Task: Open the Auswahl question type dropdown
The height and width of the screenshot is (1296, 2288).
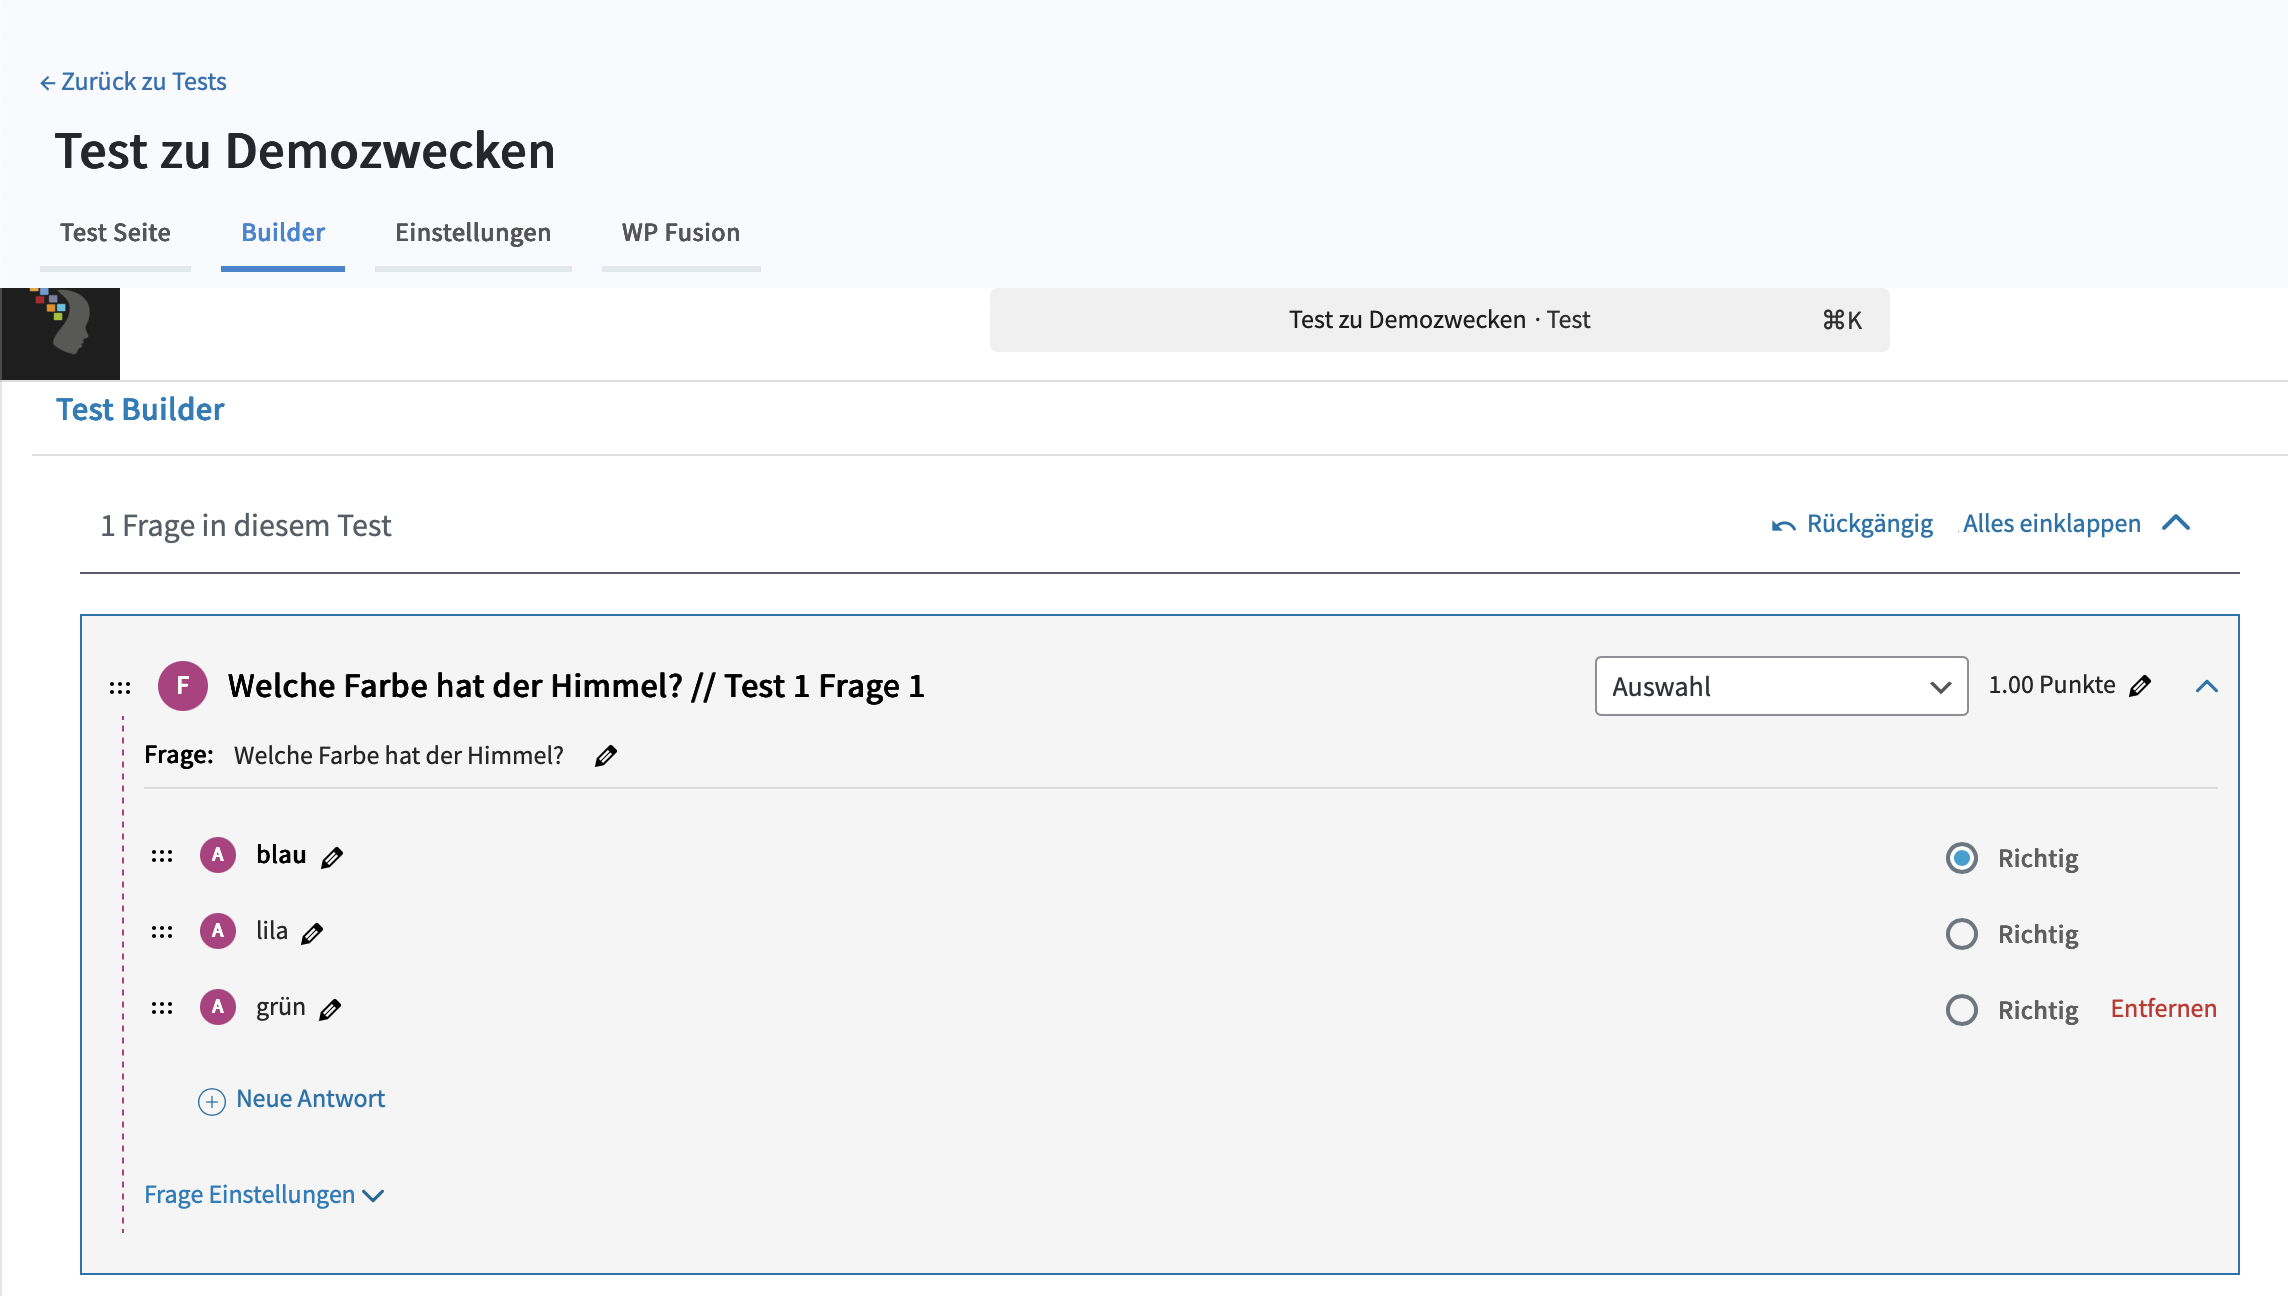Action: coord(1782,686)
